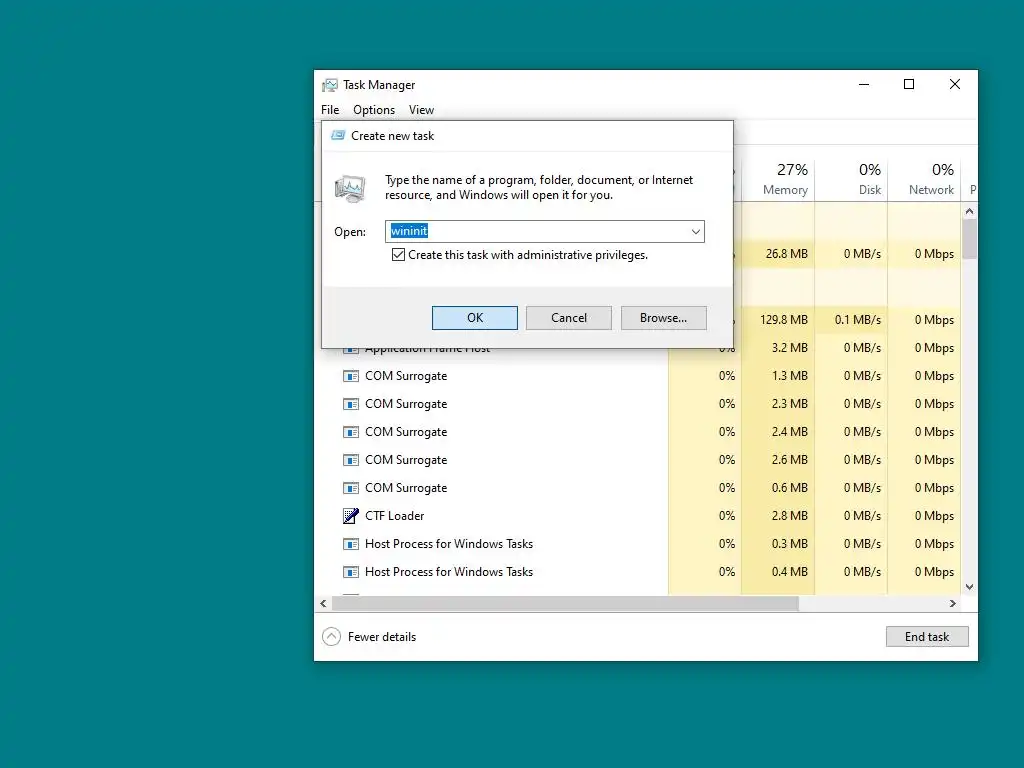Click the Task Manager title bar icon
Viewport: 1024px width, 768px height.
(330, 85)
